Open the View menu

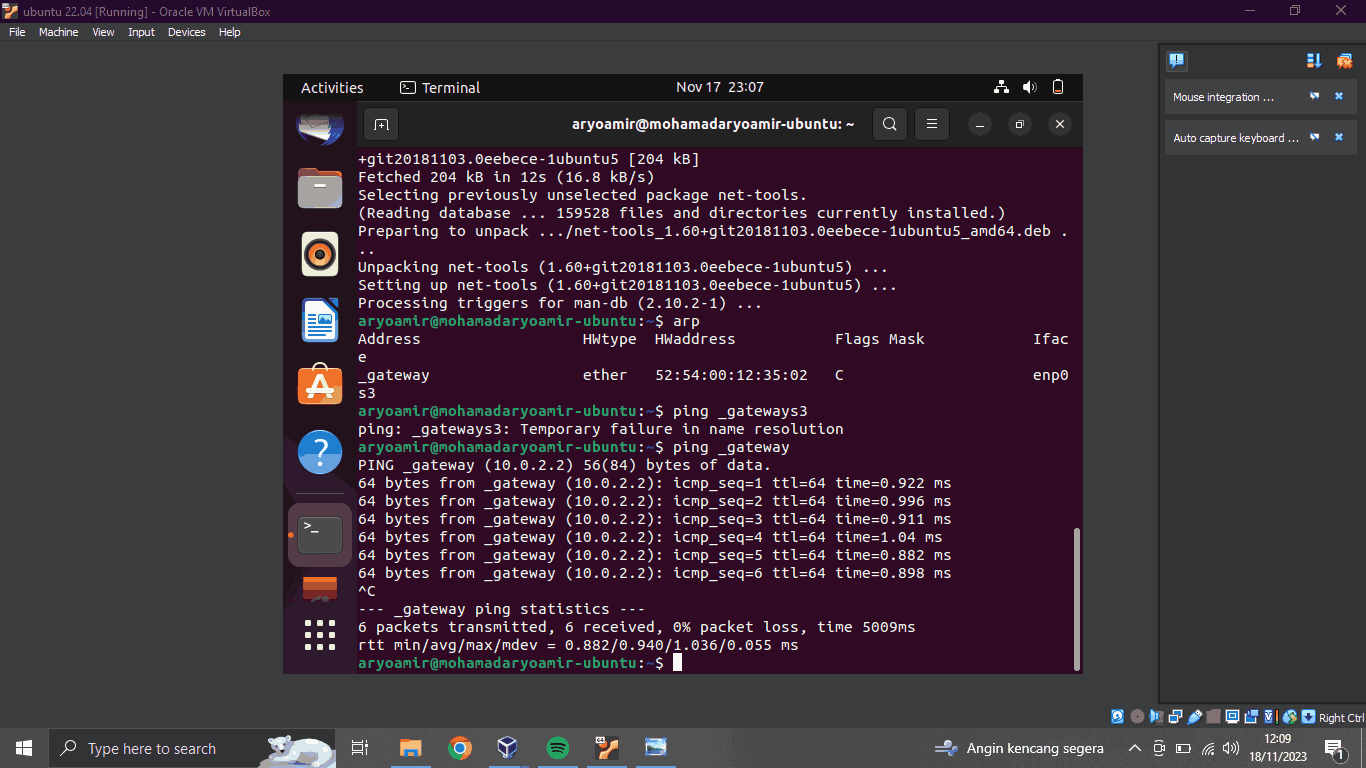[x=103, y=32]
